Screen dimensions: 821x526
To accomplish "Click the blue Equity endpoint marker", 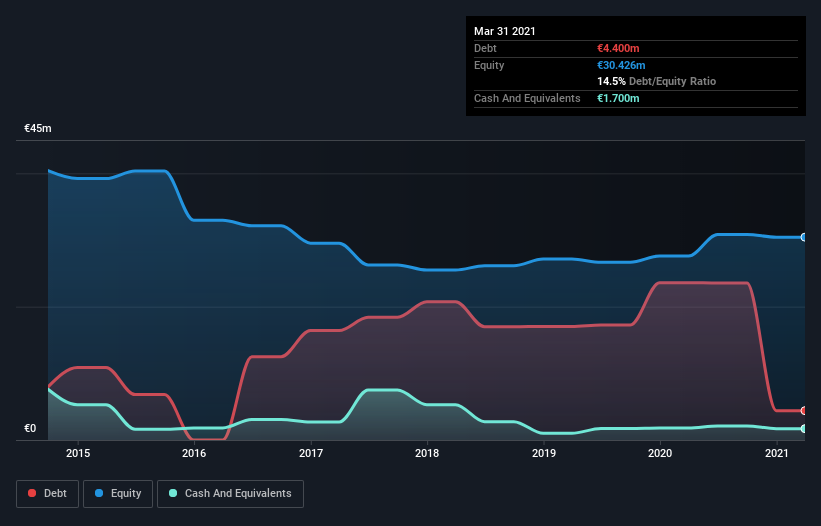I will [x=804, y=237].
